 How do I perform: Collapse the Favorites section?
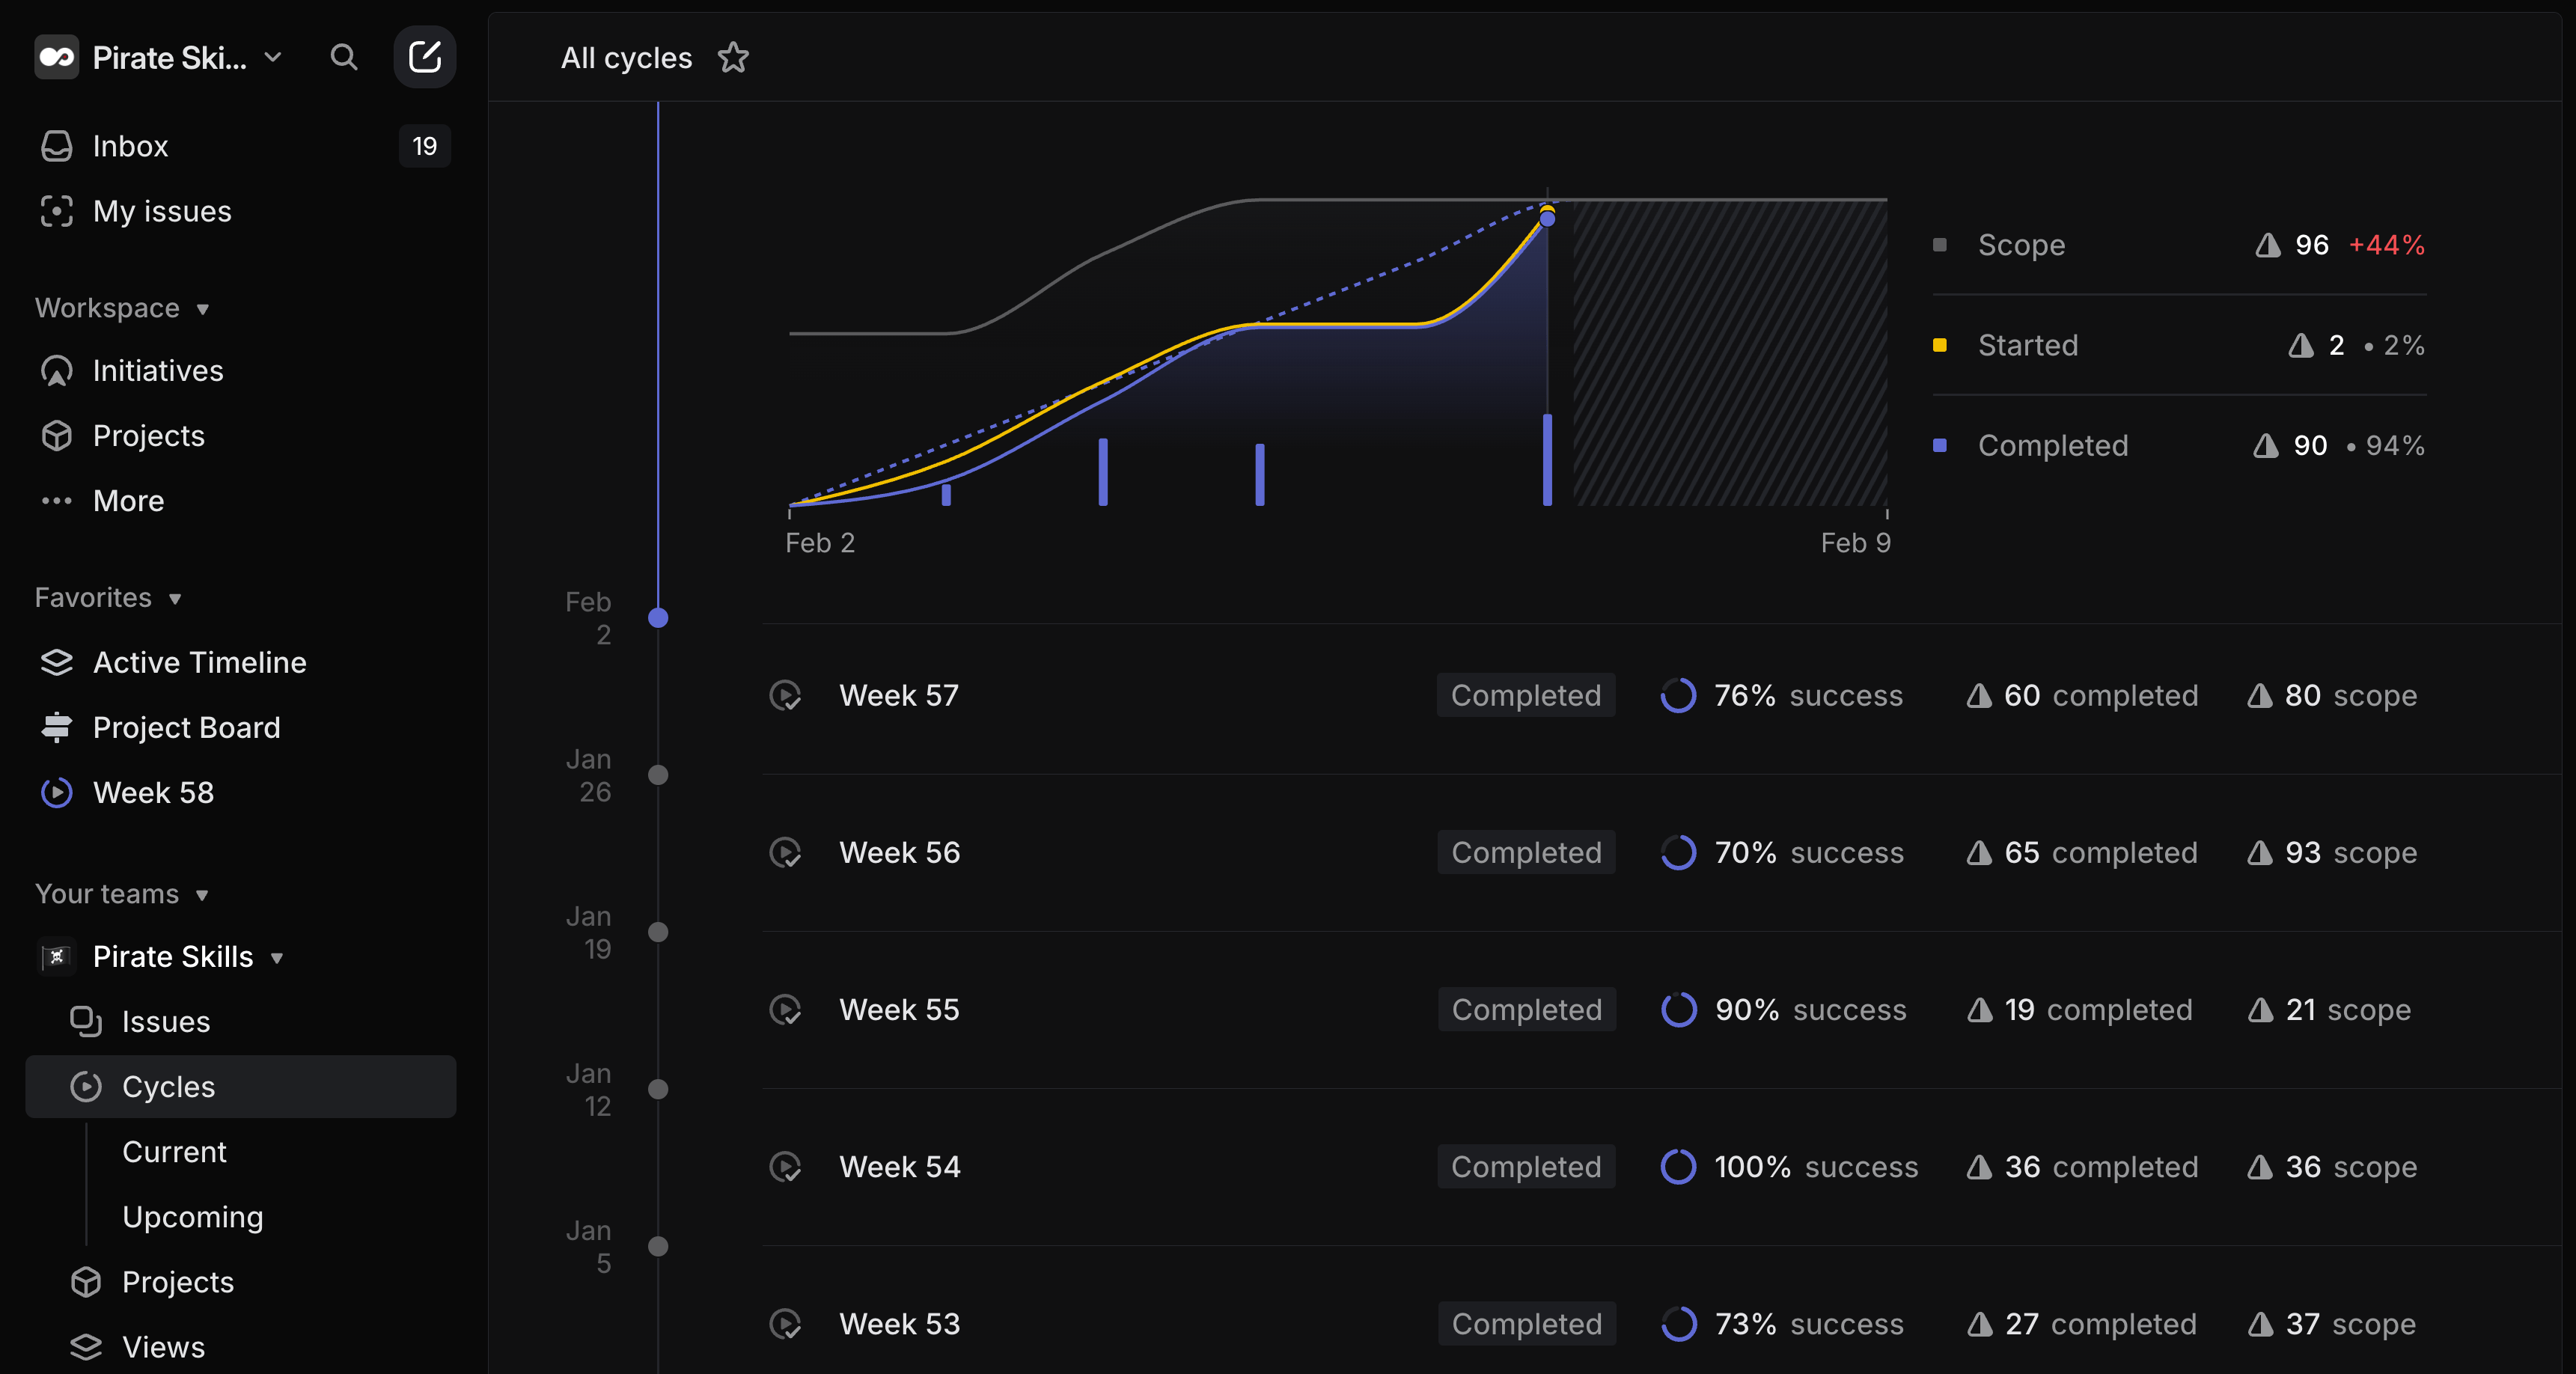tap(175, 598)
